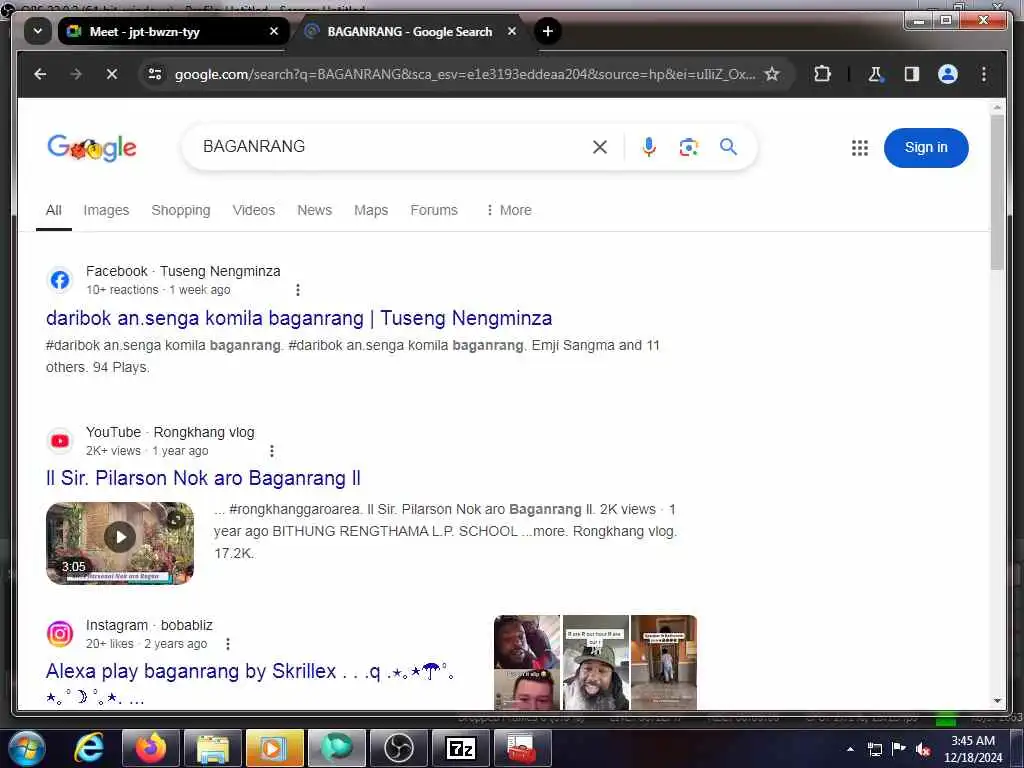Screen dimensions: 1024x768
Task: Open daribok an.senga komila baganranglink
Action: tap(299, 318)
